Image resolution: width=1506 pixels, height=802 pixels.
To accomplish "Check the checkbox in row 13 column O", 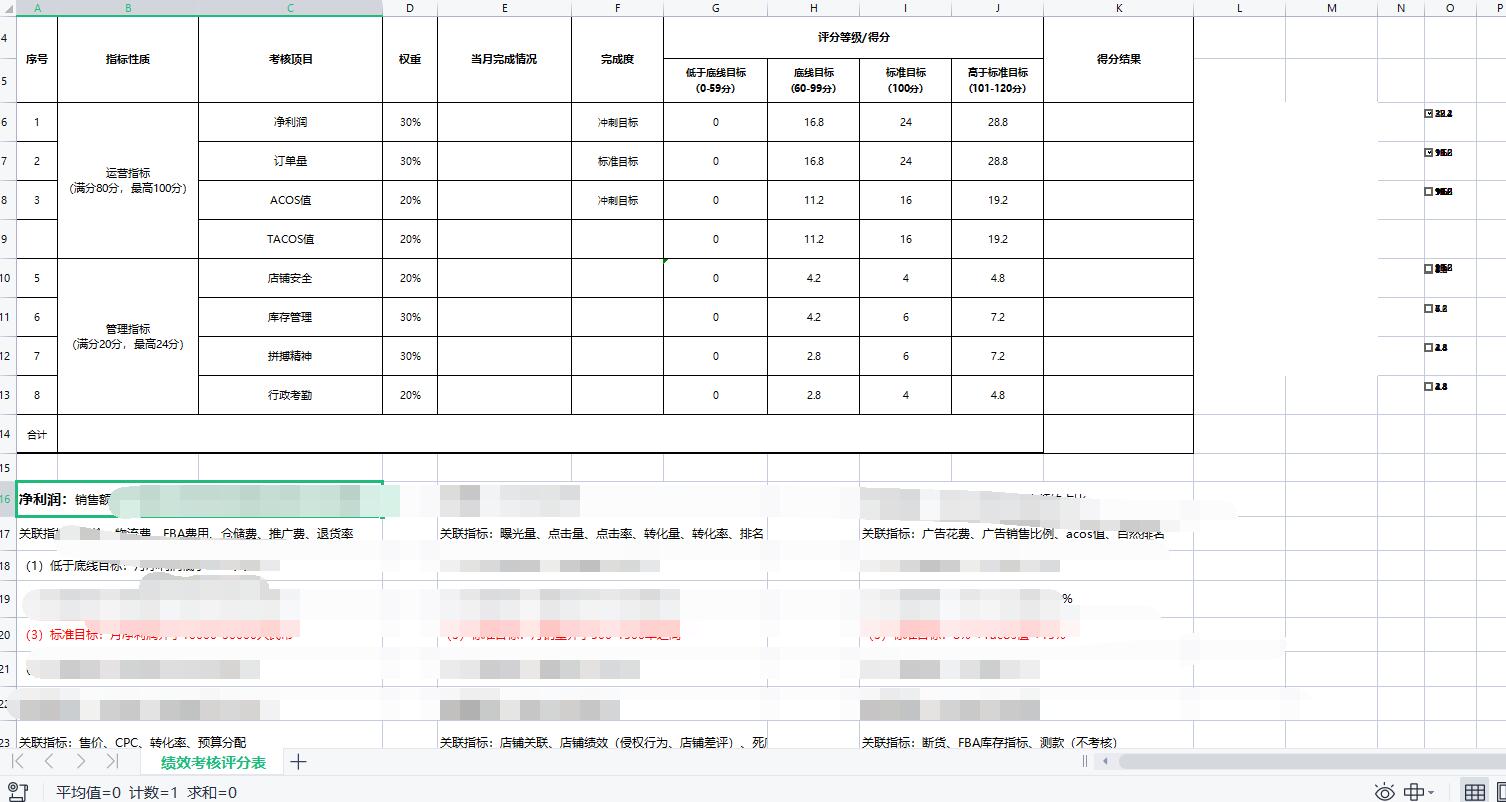I will point(1428,386).
